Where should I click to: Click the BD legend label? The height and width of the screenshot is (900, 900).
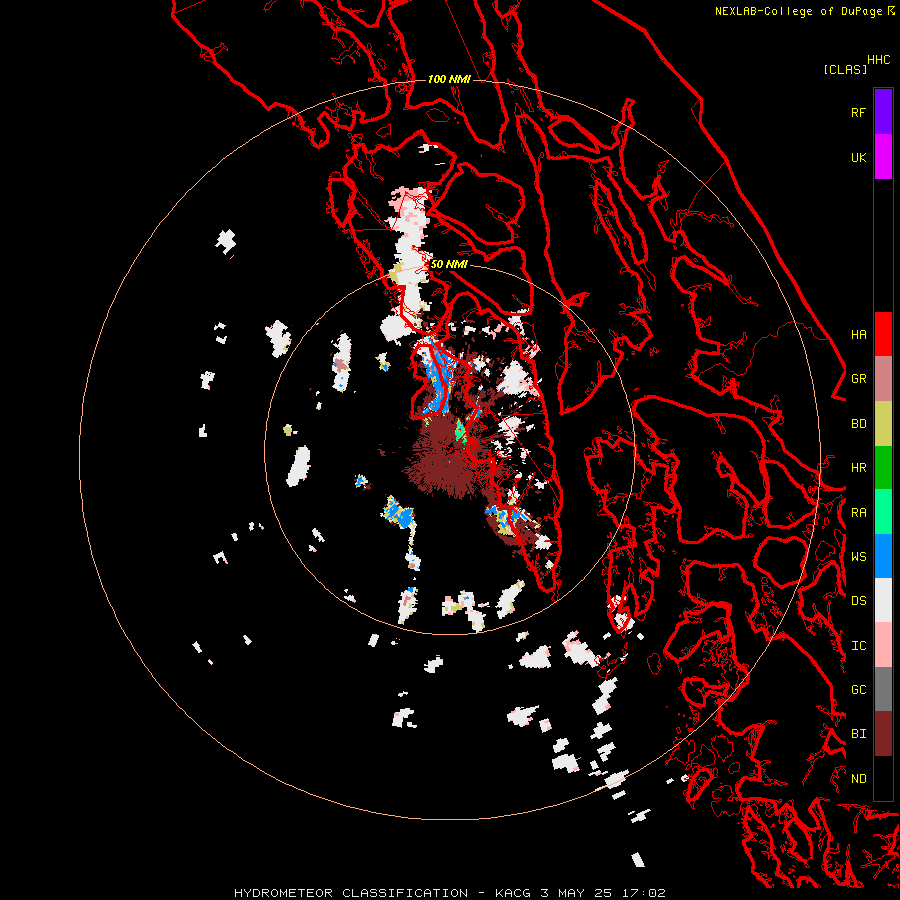click(x=858, y=424)
